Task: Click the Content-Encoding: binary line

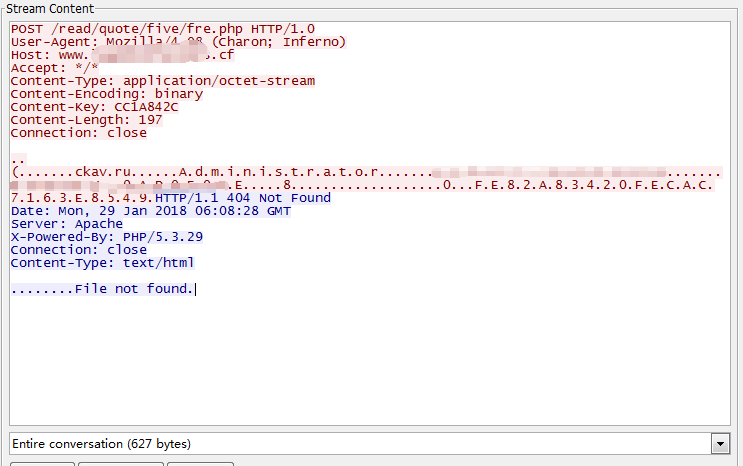Action: pos(107,94)
